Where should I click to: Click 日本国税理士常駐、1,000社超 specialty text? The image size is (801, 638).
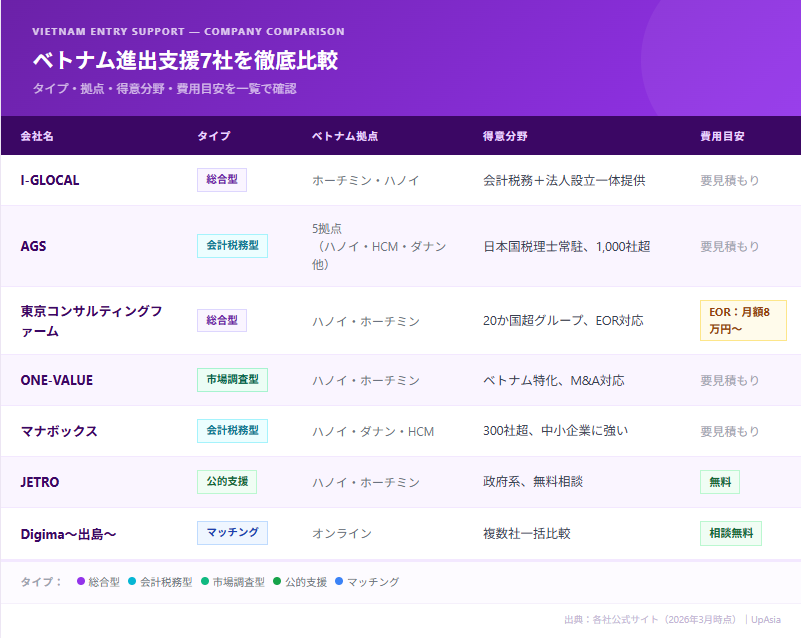pyautogui.click(x=567, y=247)
